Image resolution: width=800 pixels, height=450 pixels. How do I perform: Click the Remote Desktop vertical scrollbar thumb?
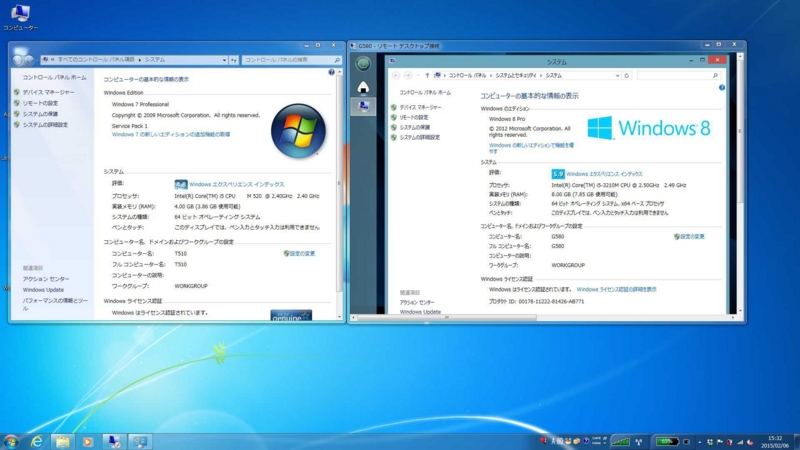tap(740, 132)
